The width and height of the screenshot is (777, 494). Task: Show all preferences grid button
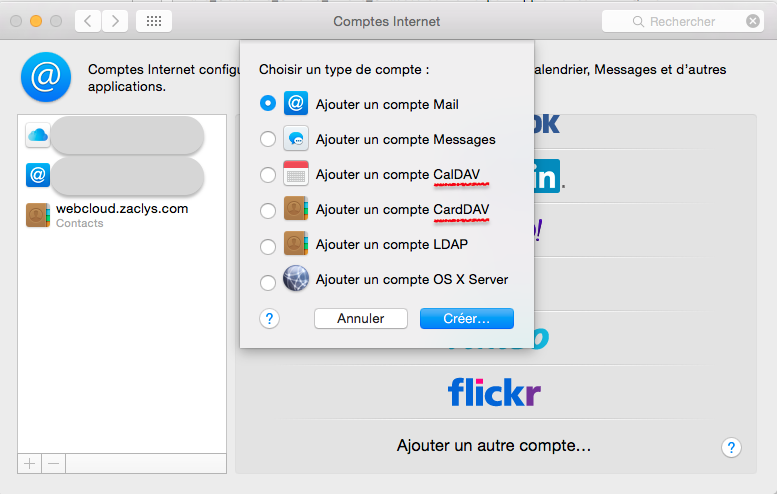coord(153,21)
